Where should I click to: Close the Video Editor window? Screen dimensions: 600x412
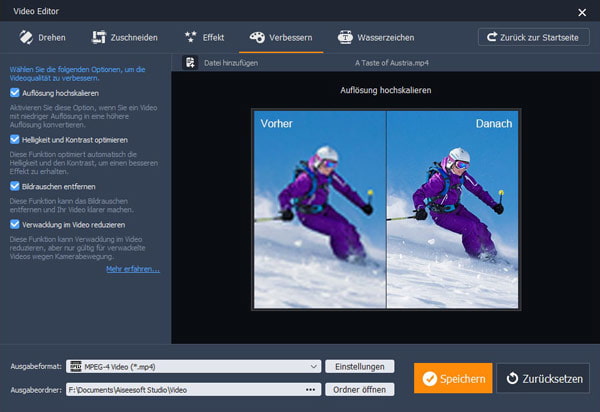pos(582,12)
